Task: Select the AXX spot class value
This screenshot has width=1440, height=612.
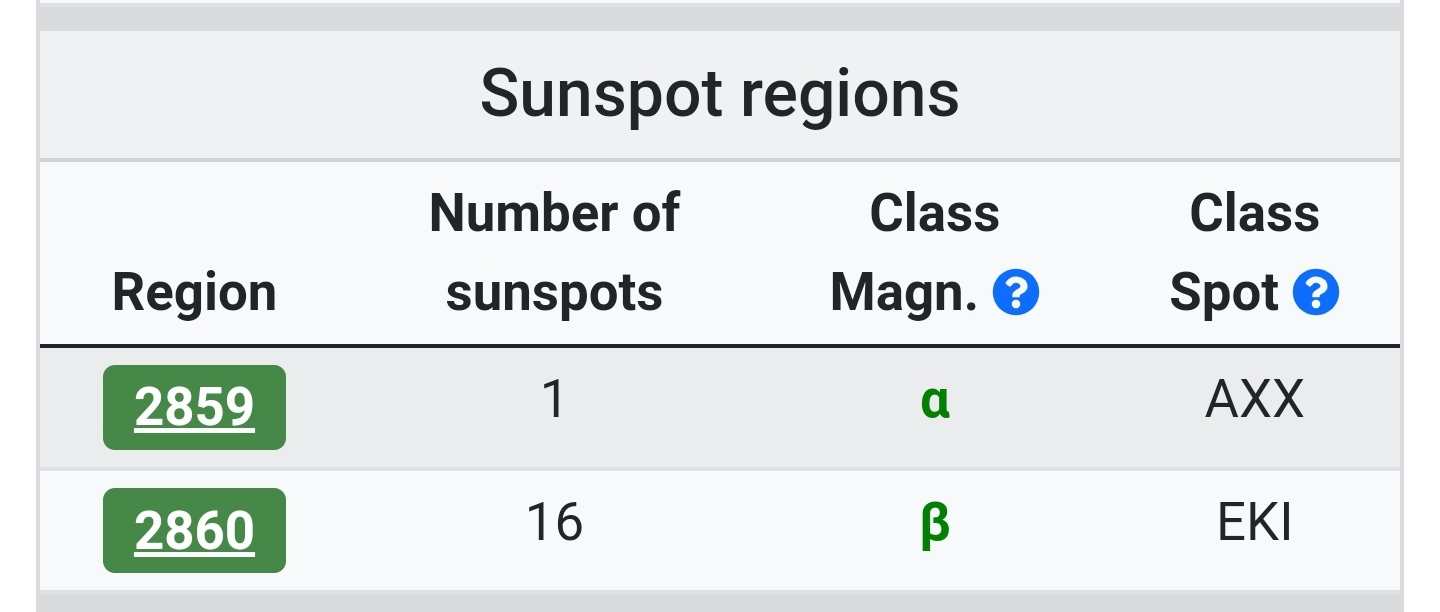Action: point(1255,401)
